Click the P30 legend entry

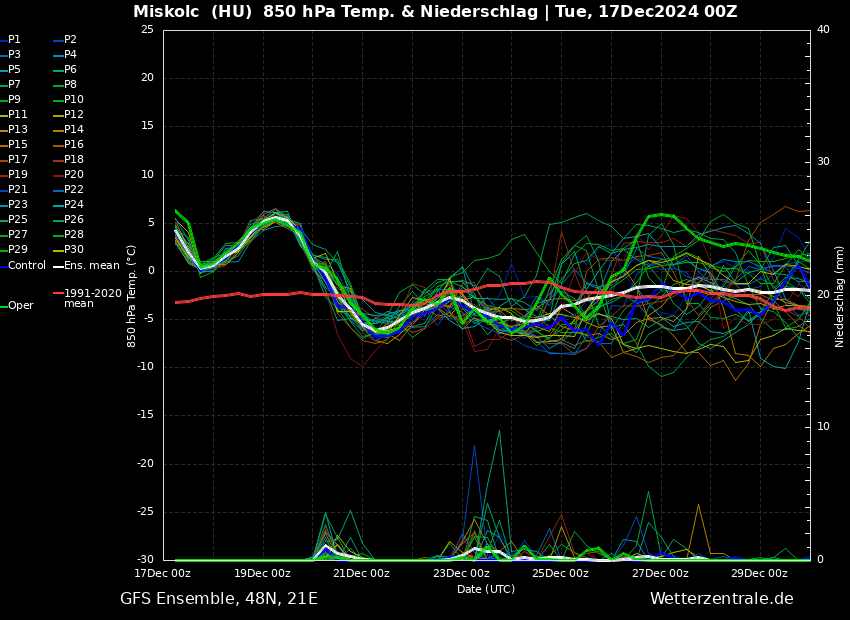pyautogui.click(x=73, y=250)
